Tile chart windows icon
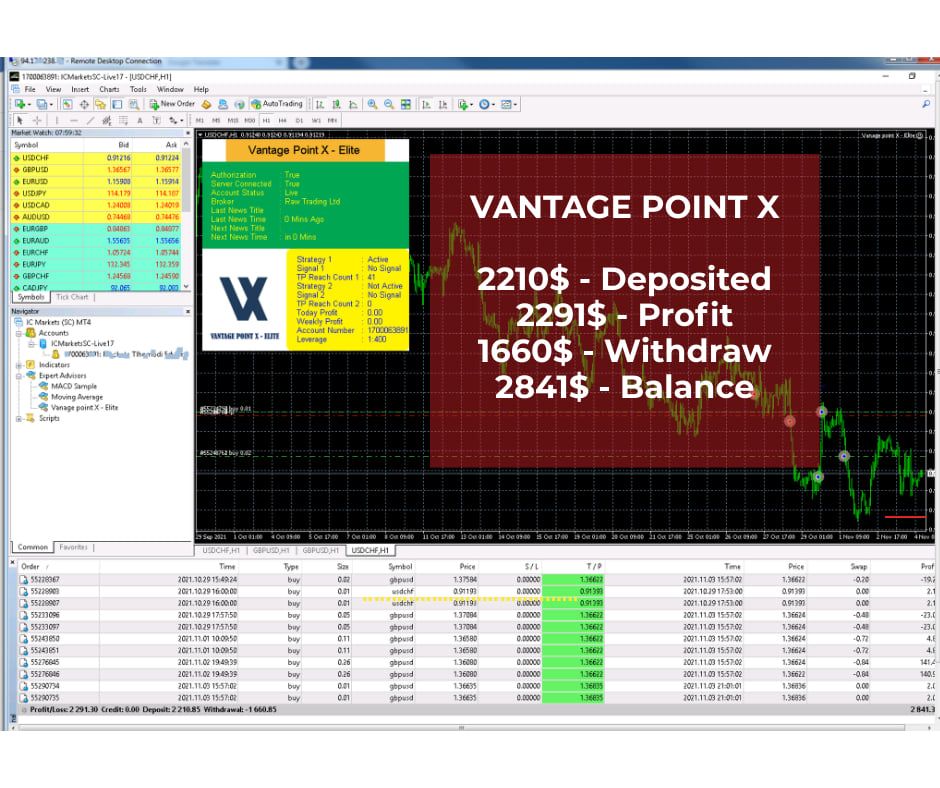Image resolution: width=940 pixels, height=788 pixels. (x=406, y=104)
